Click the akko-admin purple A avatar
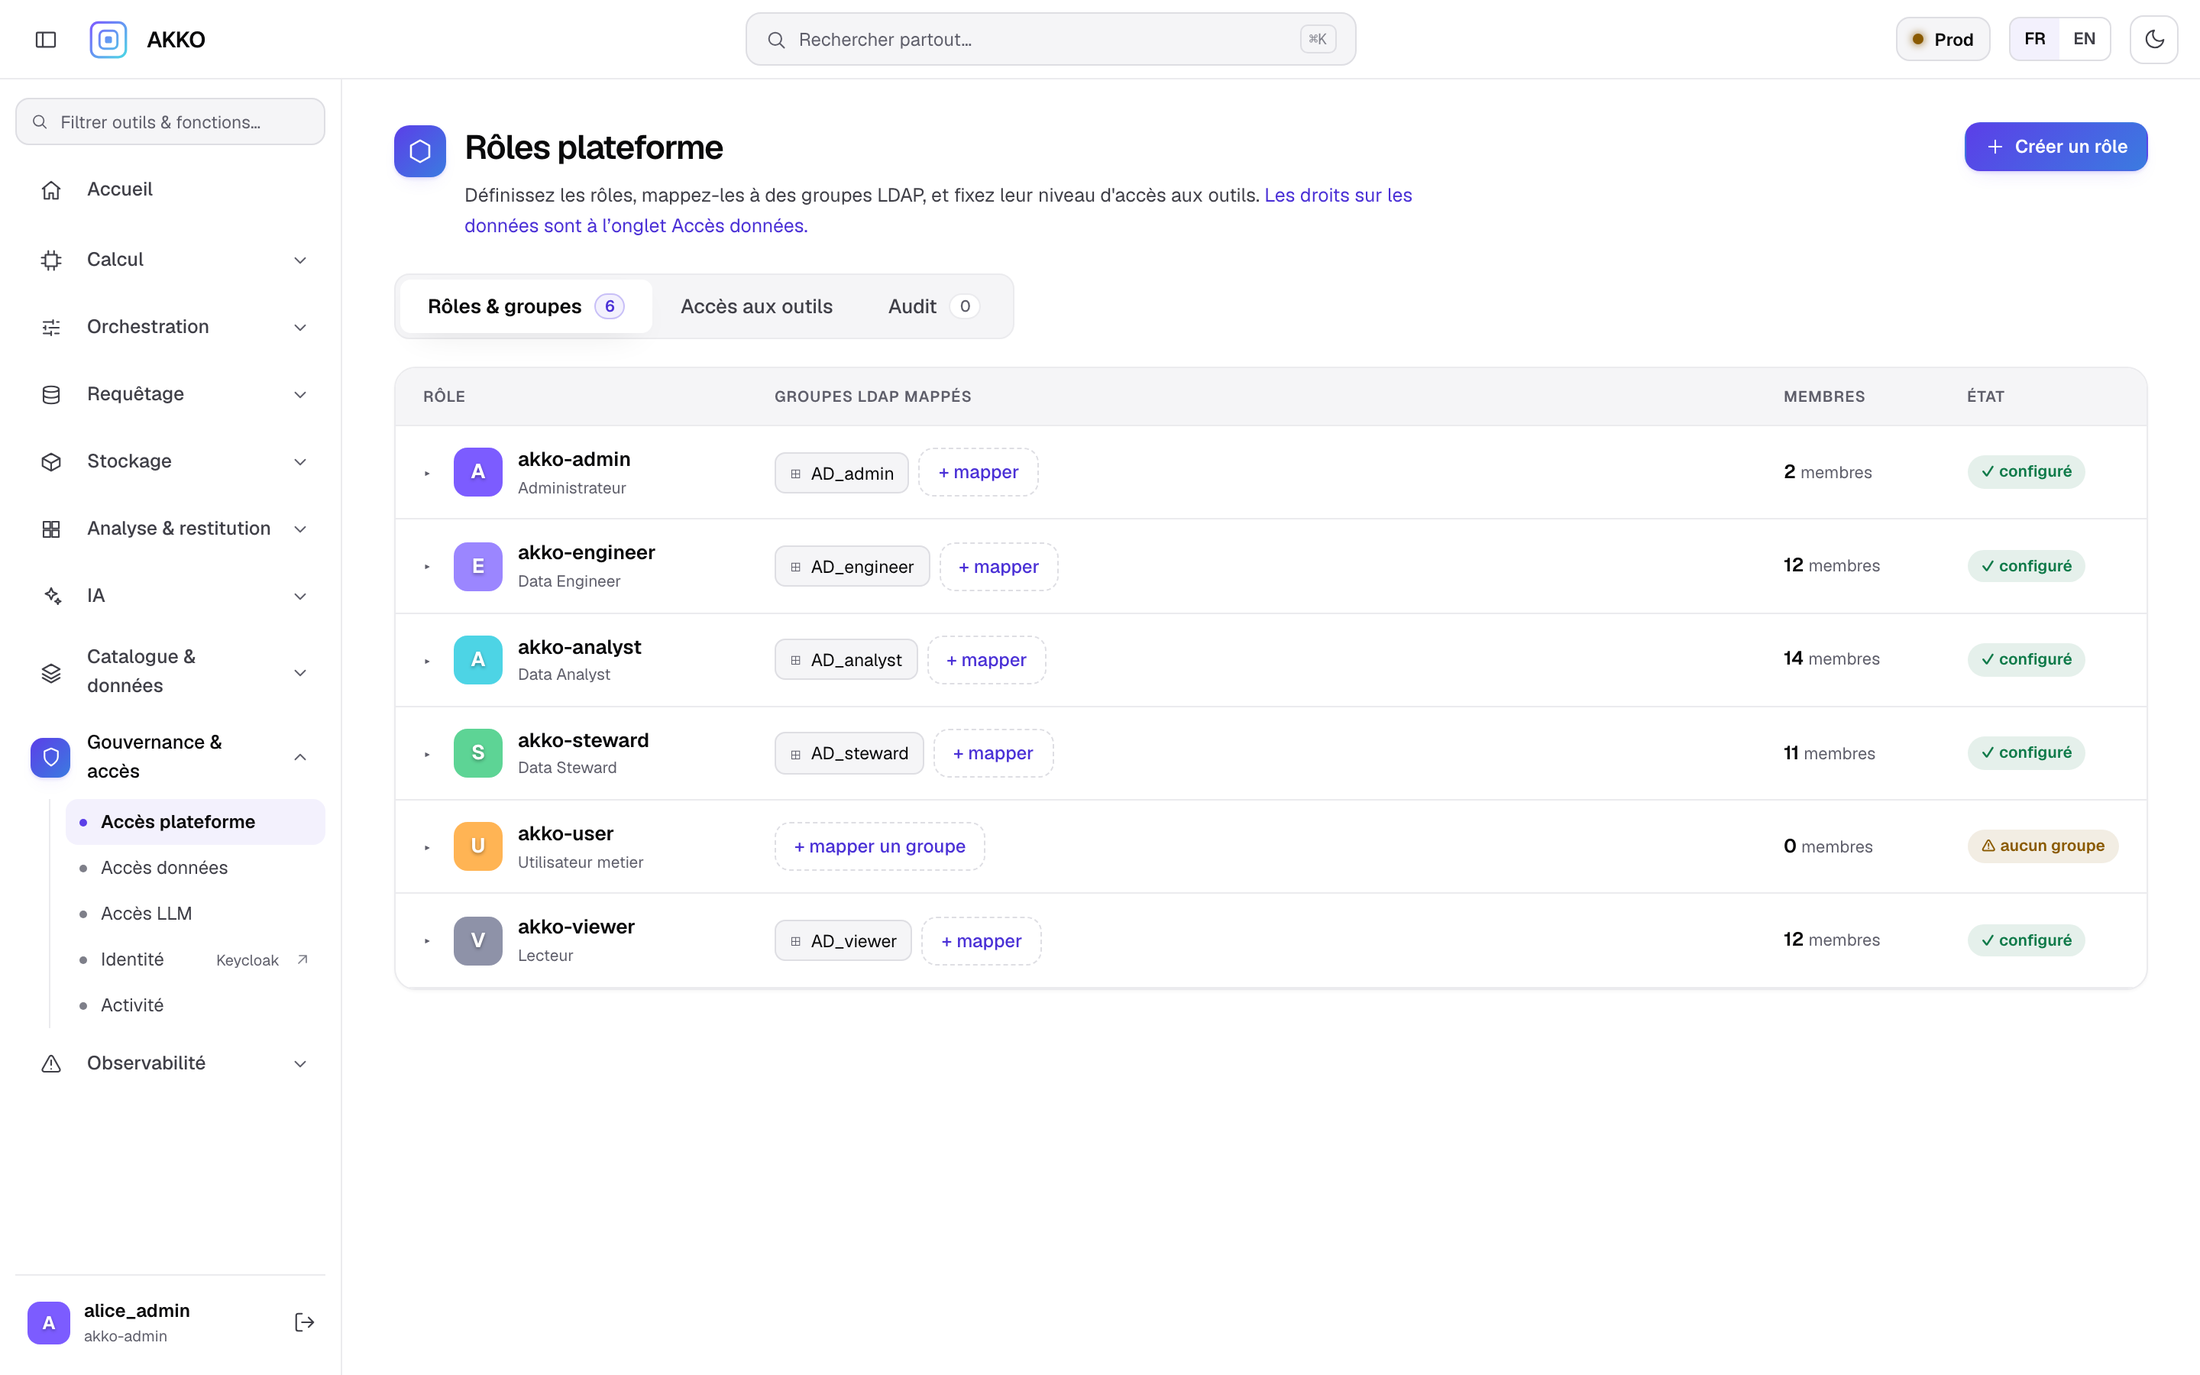The height and width of the screenshot is (1375, 2200). click(478, 472)
